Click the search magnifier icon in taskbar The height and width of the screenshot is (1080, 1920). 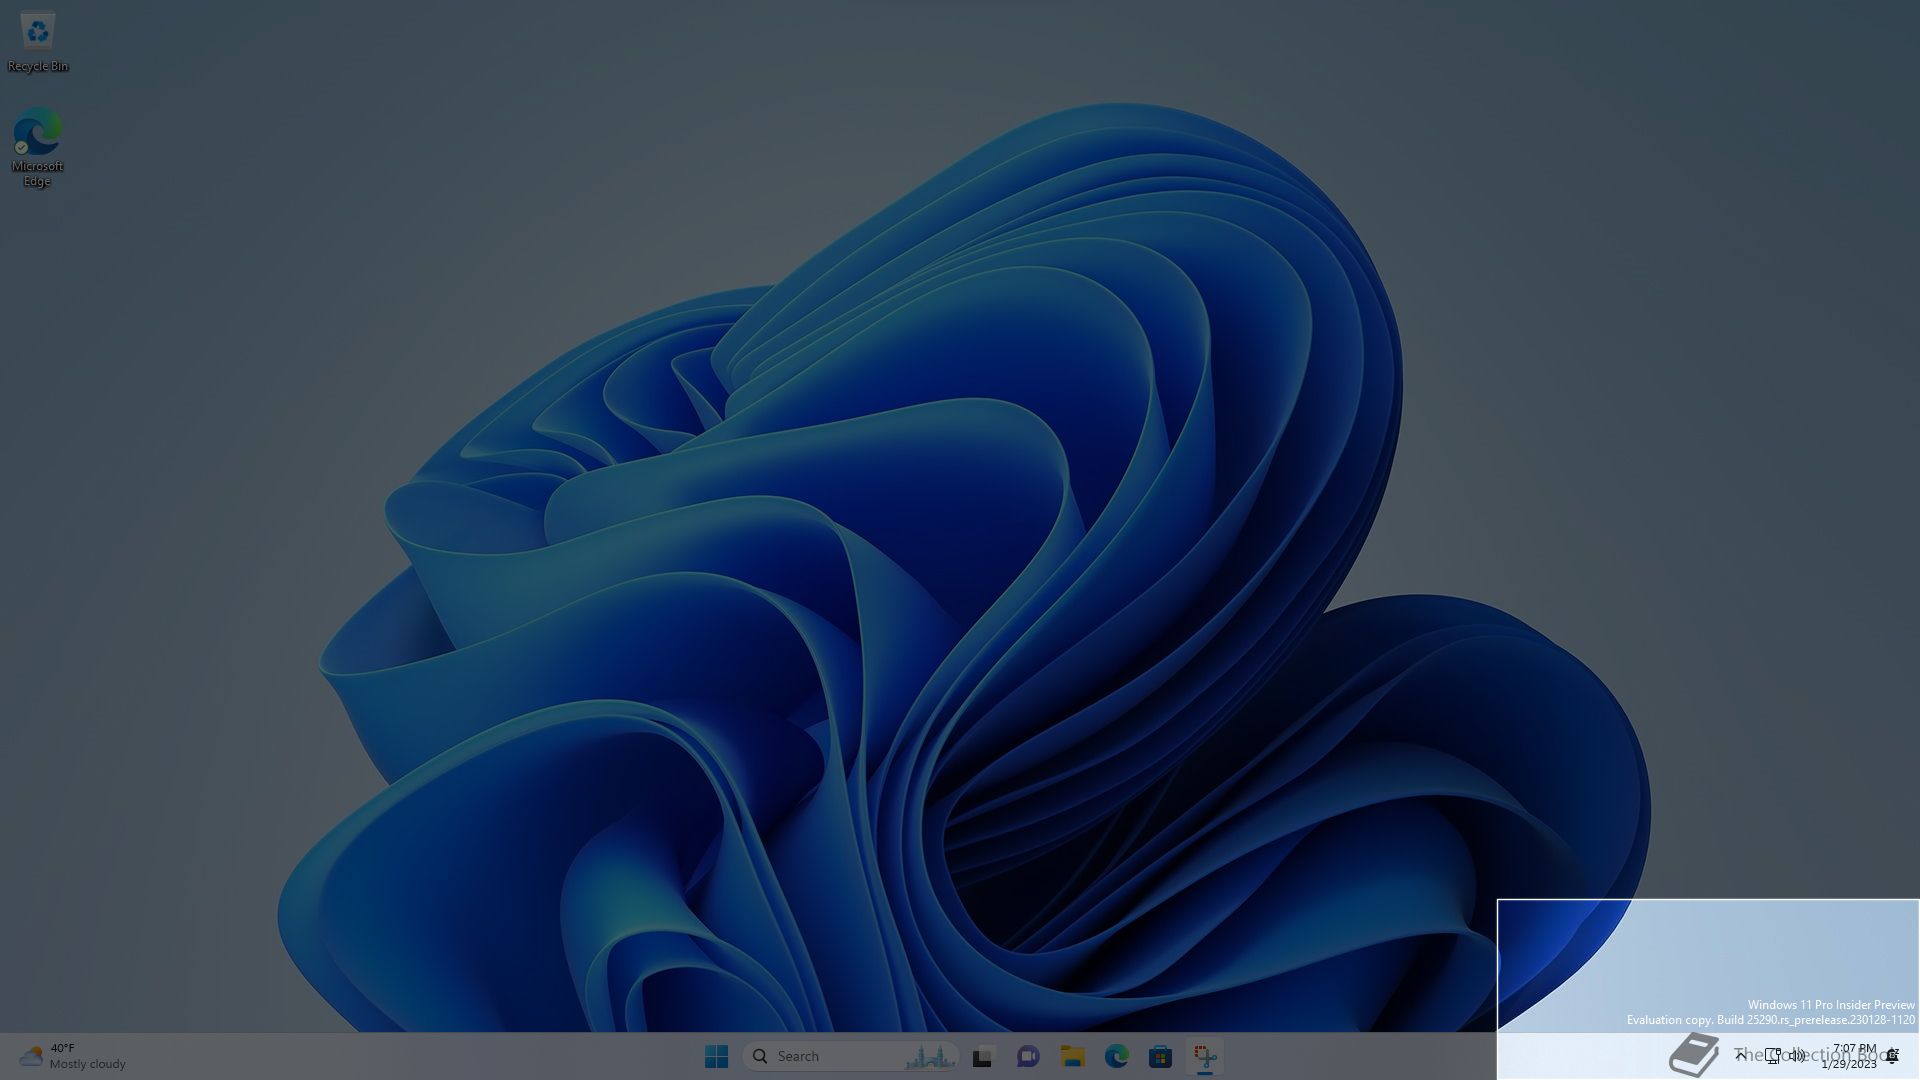(x=760, y=1056)
